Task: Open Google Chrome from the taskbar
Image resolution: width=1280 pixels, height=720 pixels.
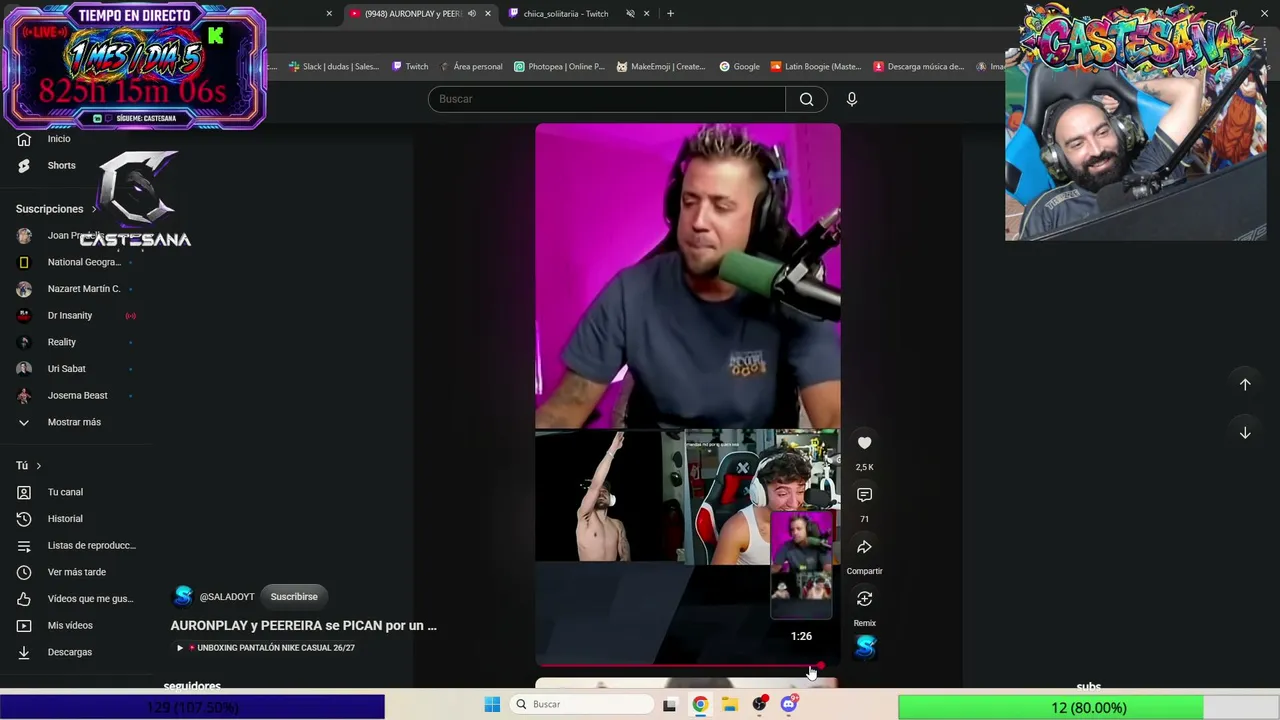Action: click(x=700, y=705)
